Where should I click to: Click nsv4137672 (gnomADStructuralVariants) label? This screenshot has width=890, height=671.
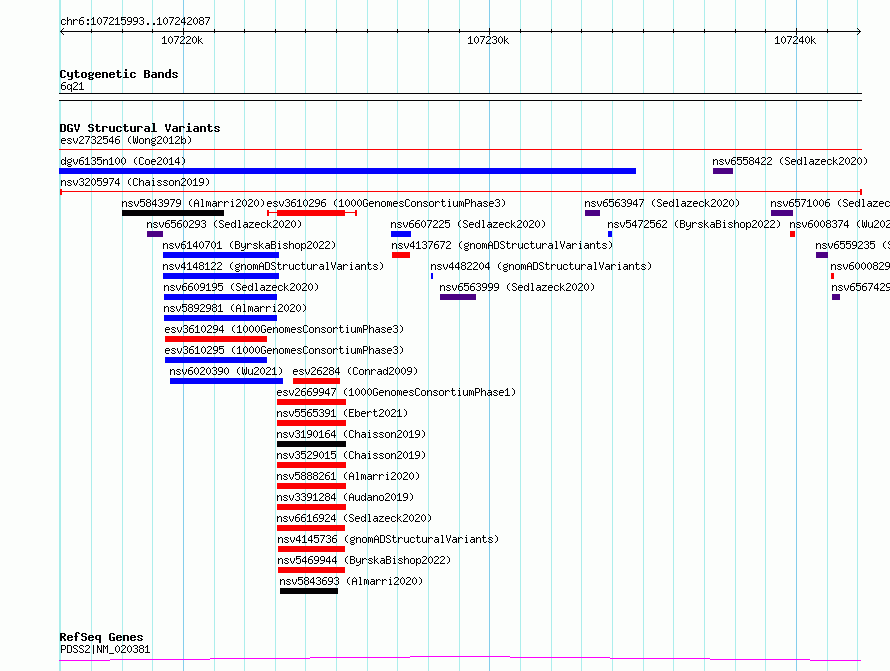[x=502, y=245]
